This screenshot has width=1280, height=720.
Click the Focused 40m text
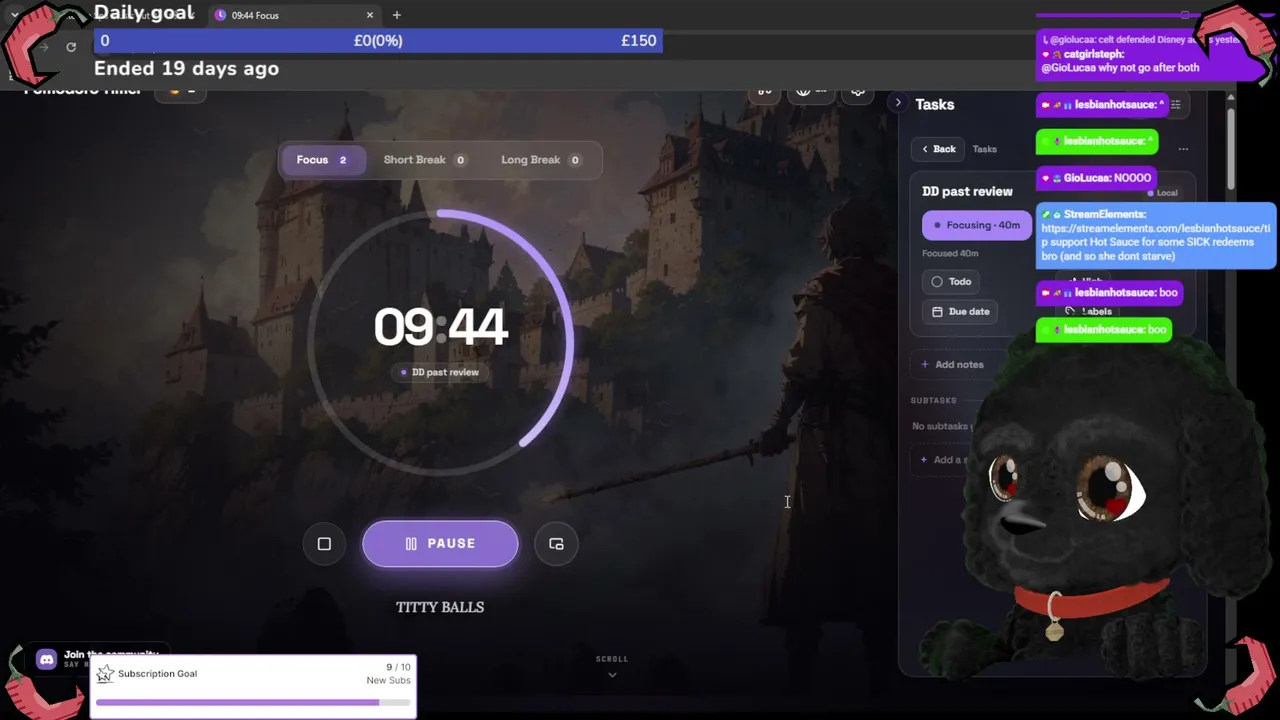[950, 254]
